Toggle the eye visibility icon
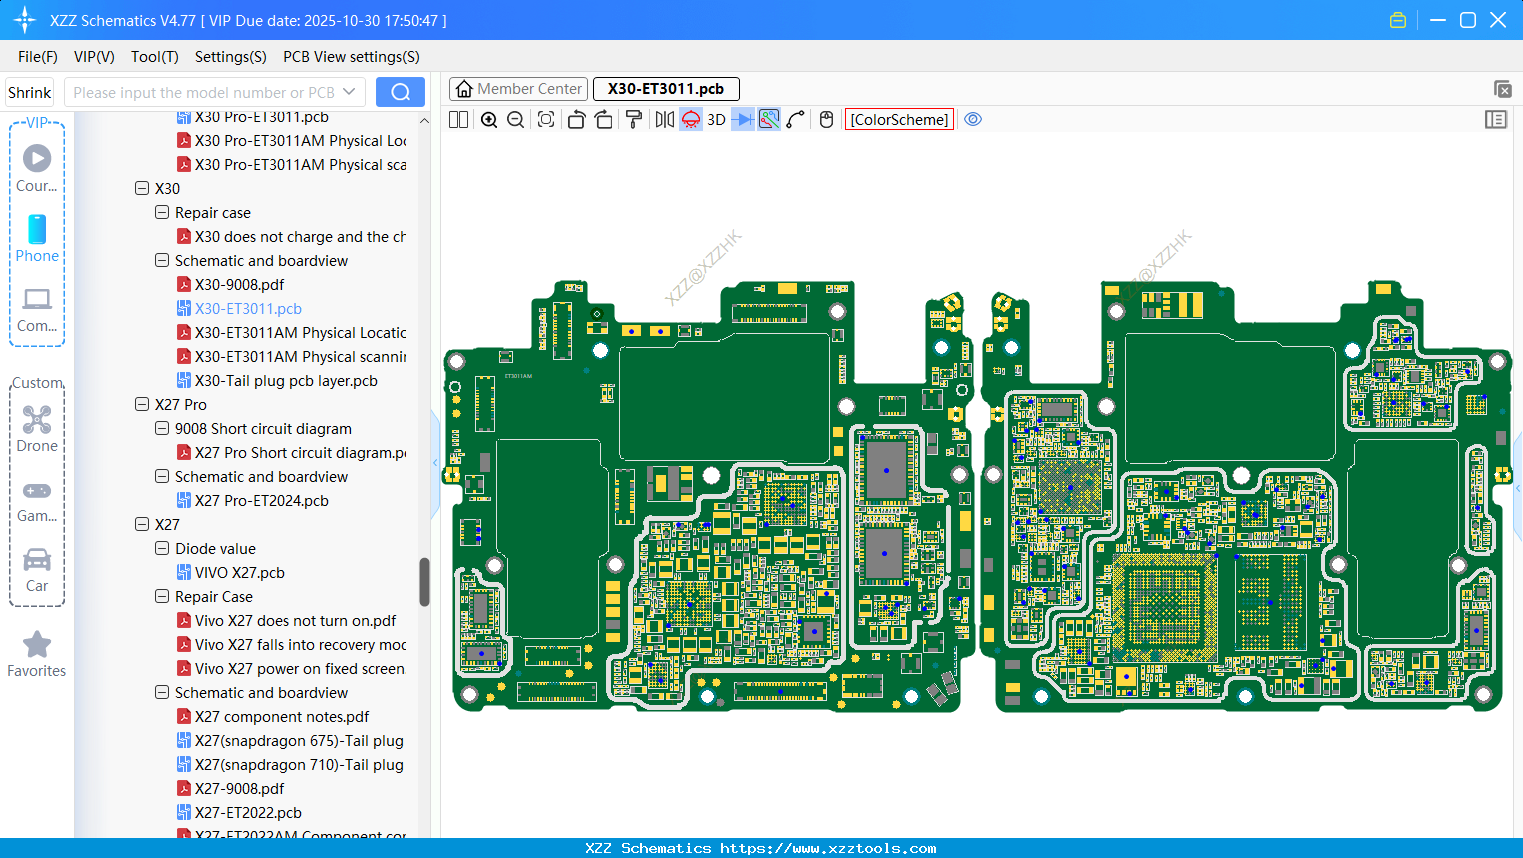 pyautogui.click(x=973, y=120)
